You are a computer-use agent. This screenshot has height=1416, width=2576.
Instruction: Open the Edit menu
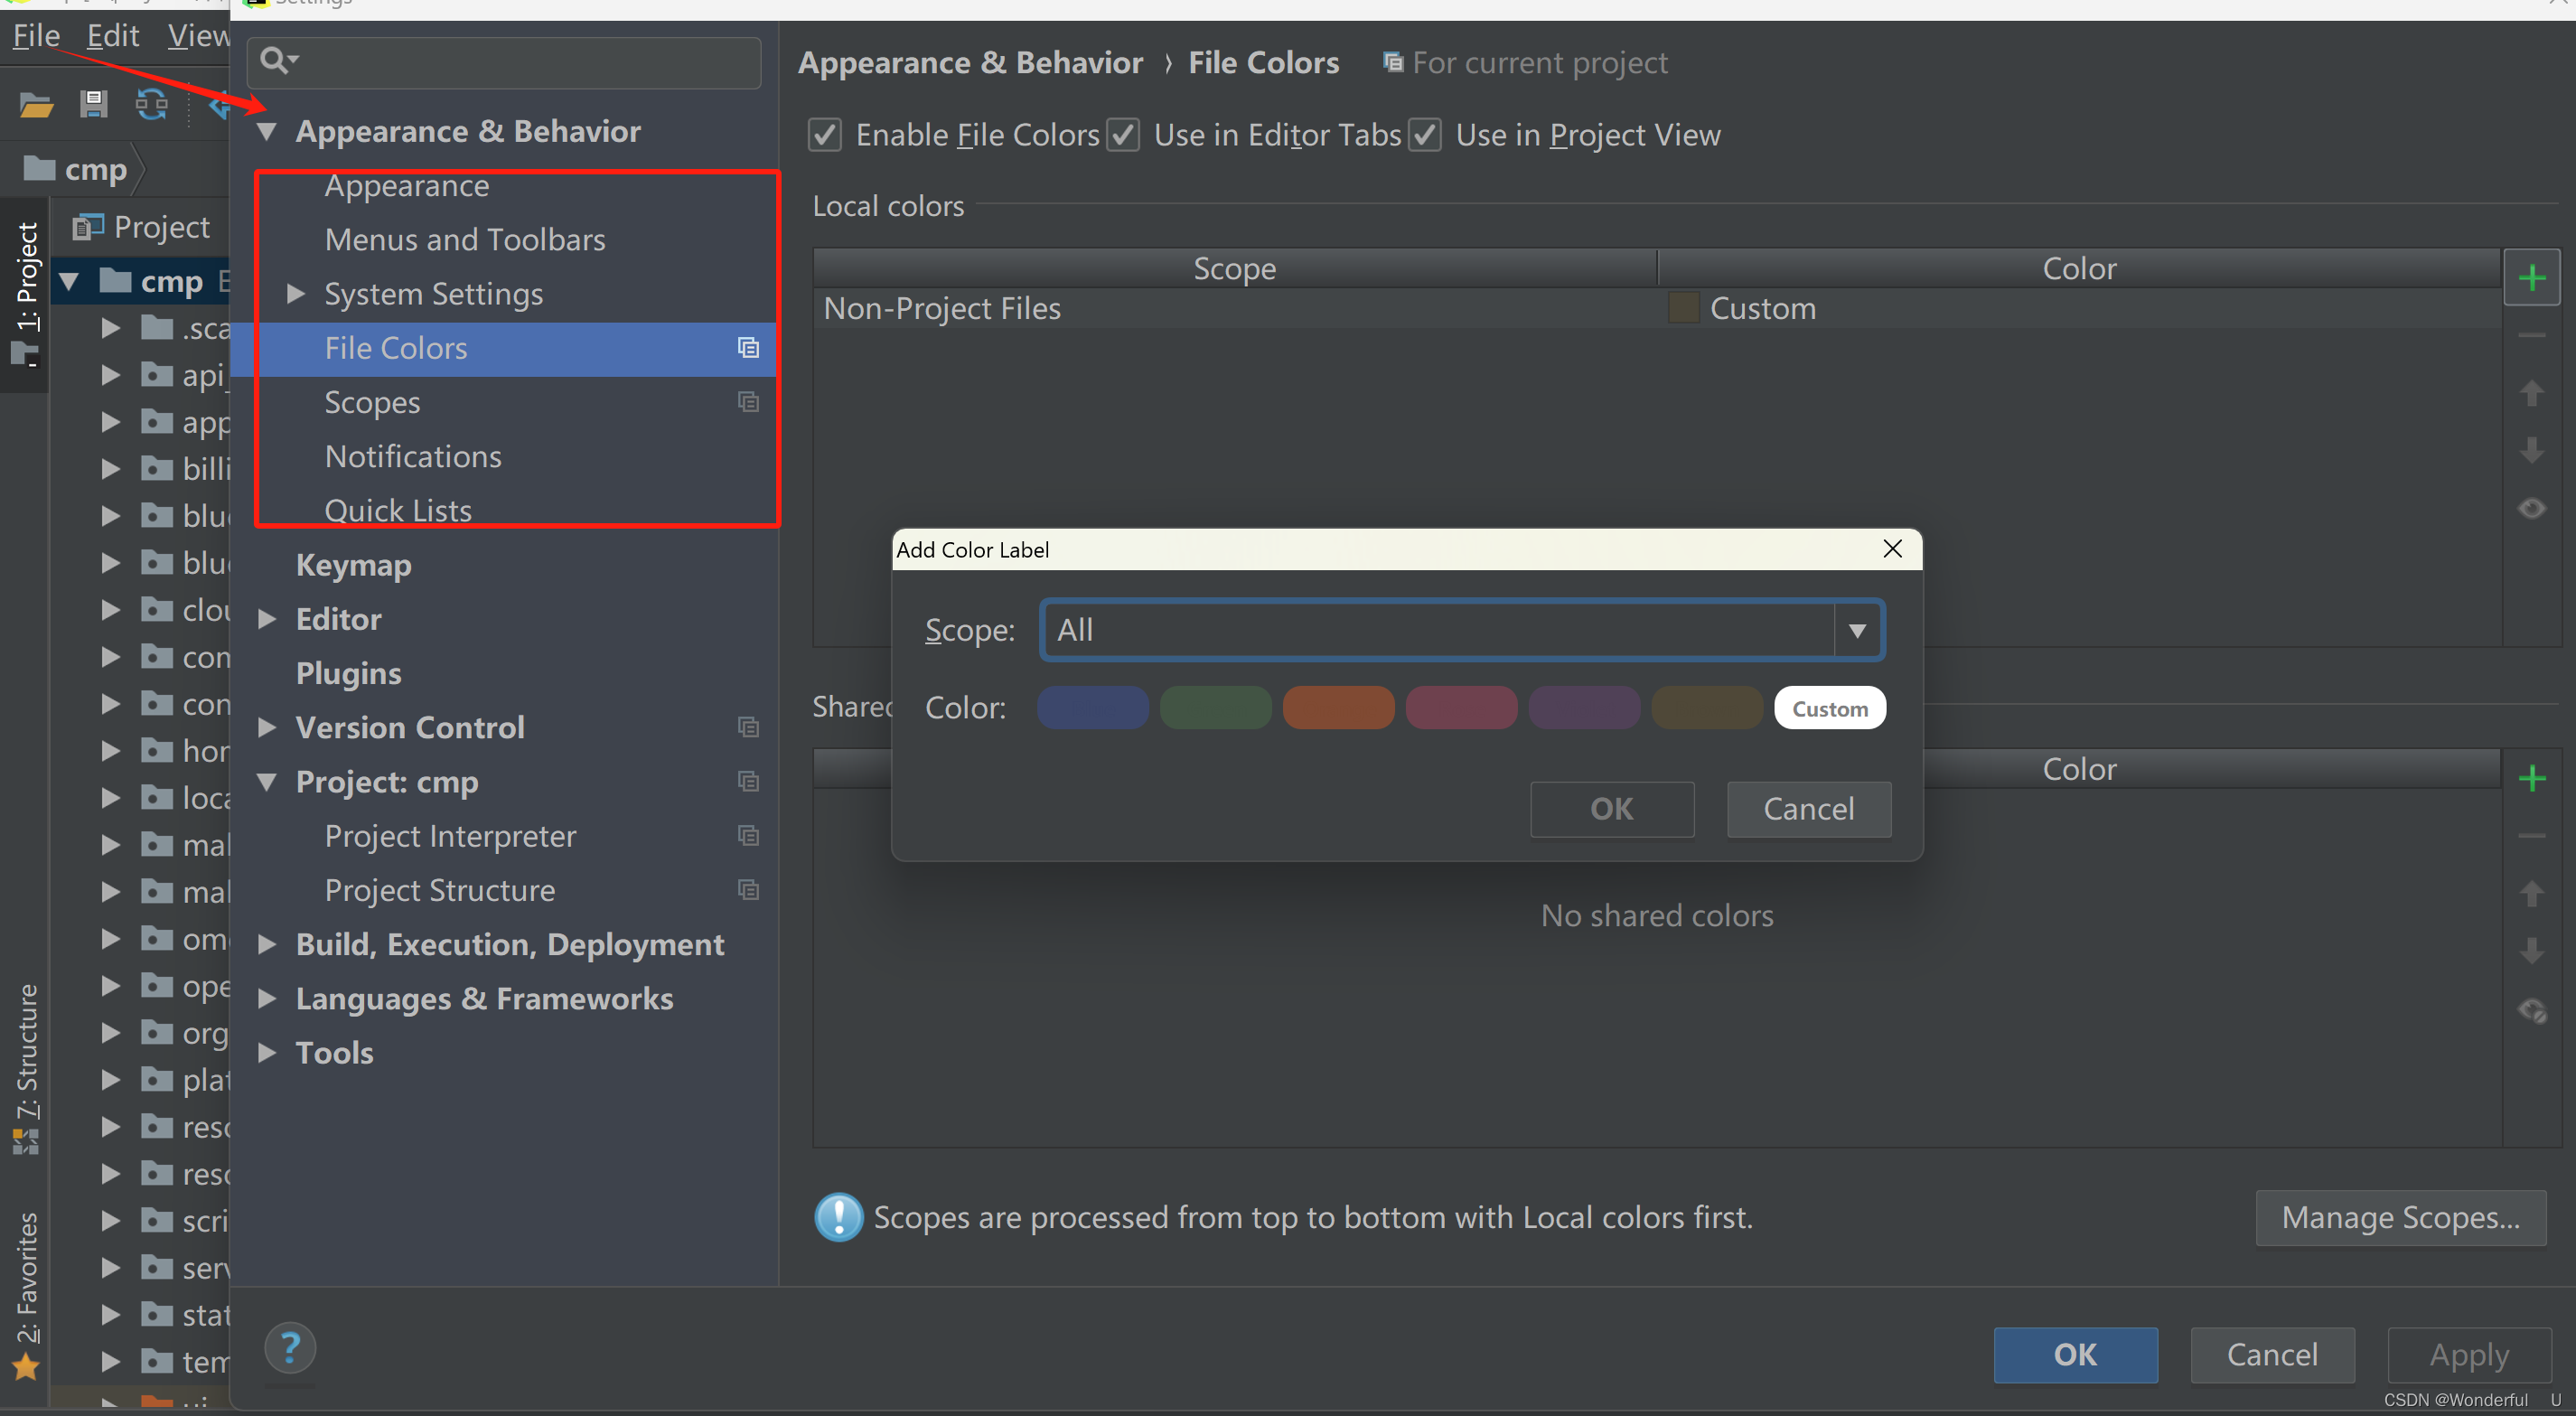coord(112,36)
